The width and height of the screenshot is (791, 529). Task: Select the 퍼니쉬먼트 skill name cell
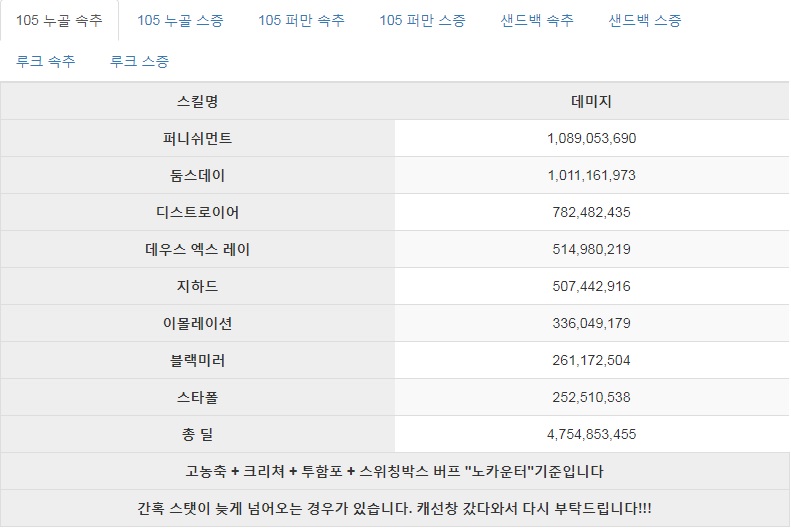(197, 138)
